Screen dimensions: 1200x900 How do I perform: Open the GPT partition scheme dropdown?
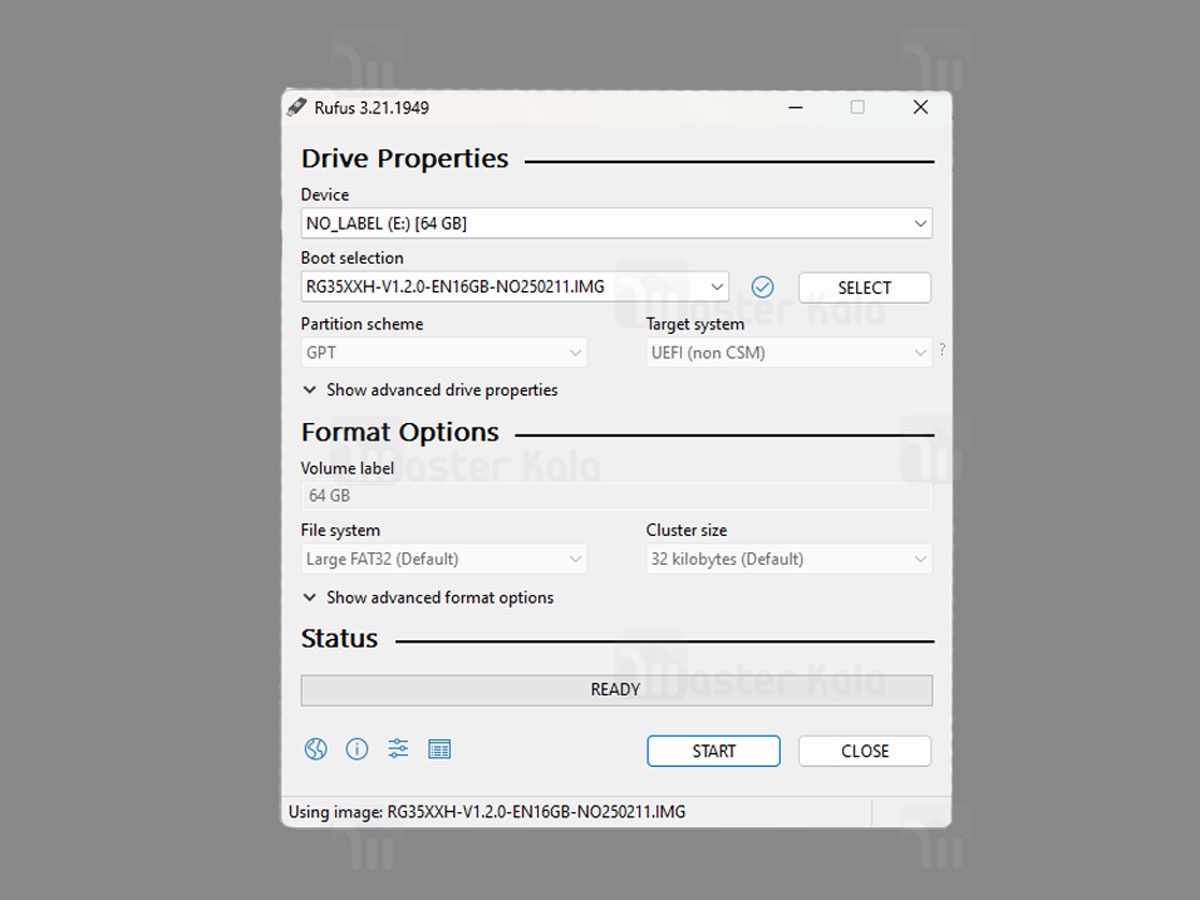point(444,352)
